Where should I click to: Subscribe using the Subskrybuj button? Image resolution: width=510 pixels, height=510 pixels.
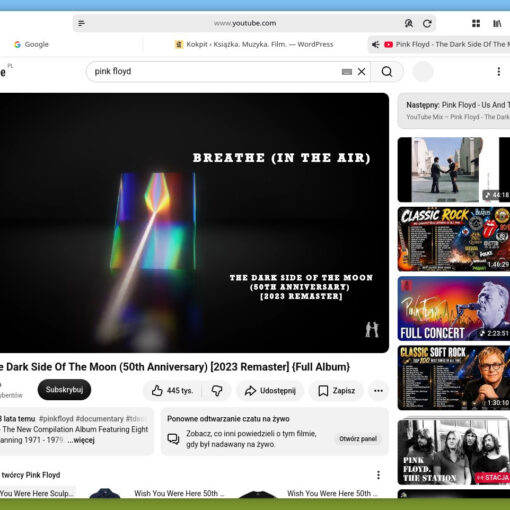pos(64,389)
